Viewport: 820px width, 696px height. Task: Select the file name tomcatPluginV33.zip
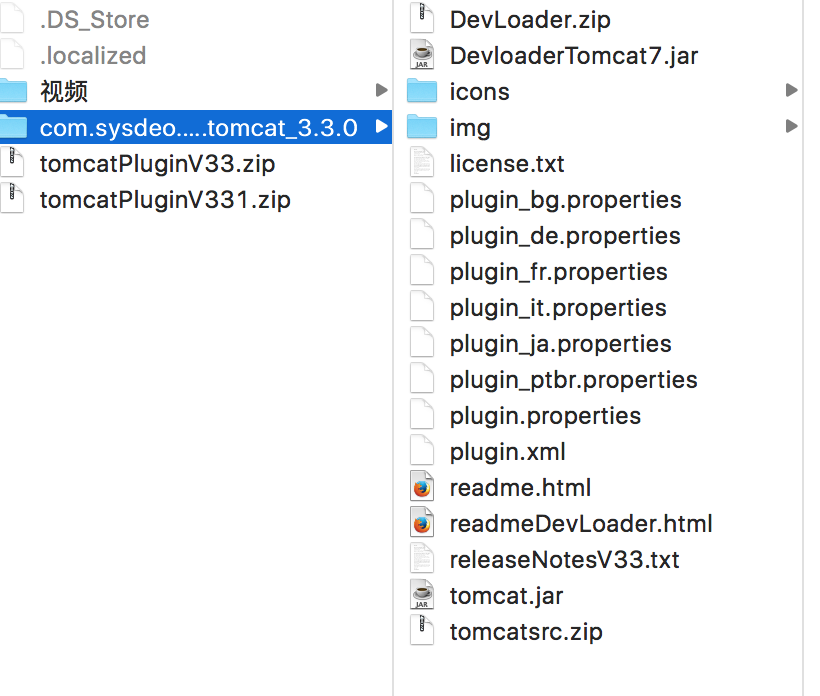[x=157, y=165]
